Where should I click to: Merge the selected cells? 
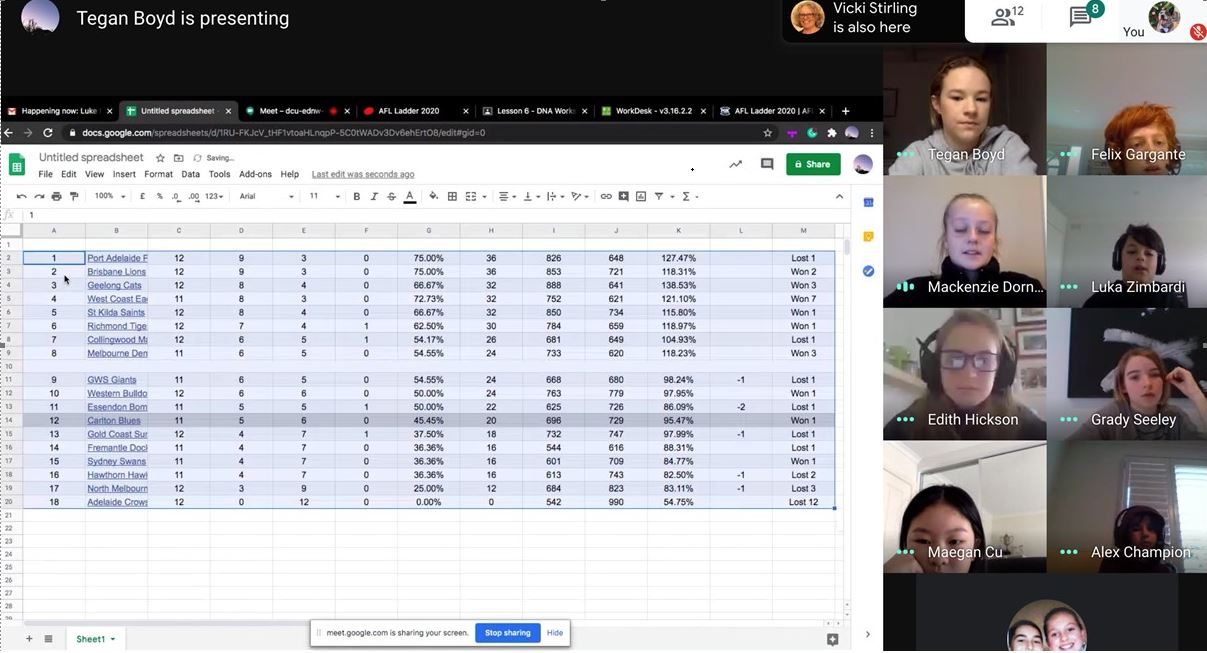470,196
